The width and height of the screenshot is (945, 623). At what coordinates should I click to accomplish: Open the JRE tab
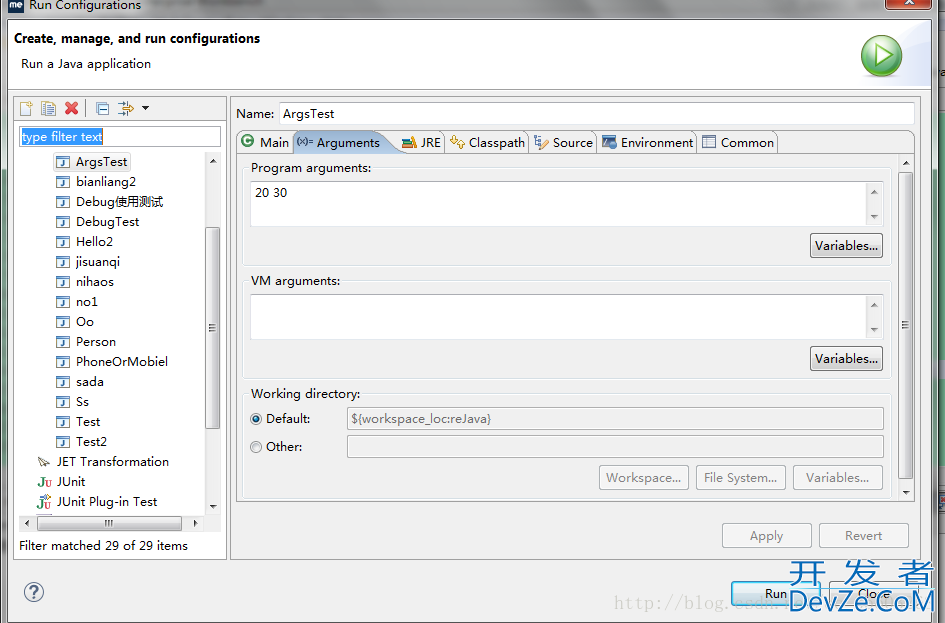[421, 142]
